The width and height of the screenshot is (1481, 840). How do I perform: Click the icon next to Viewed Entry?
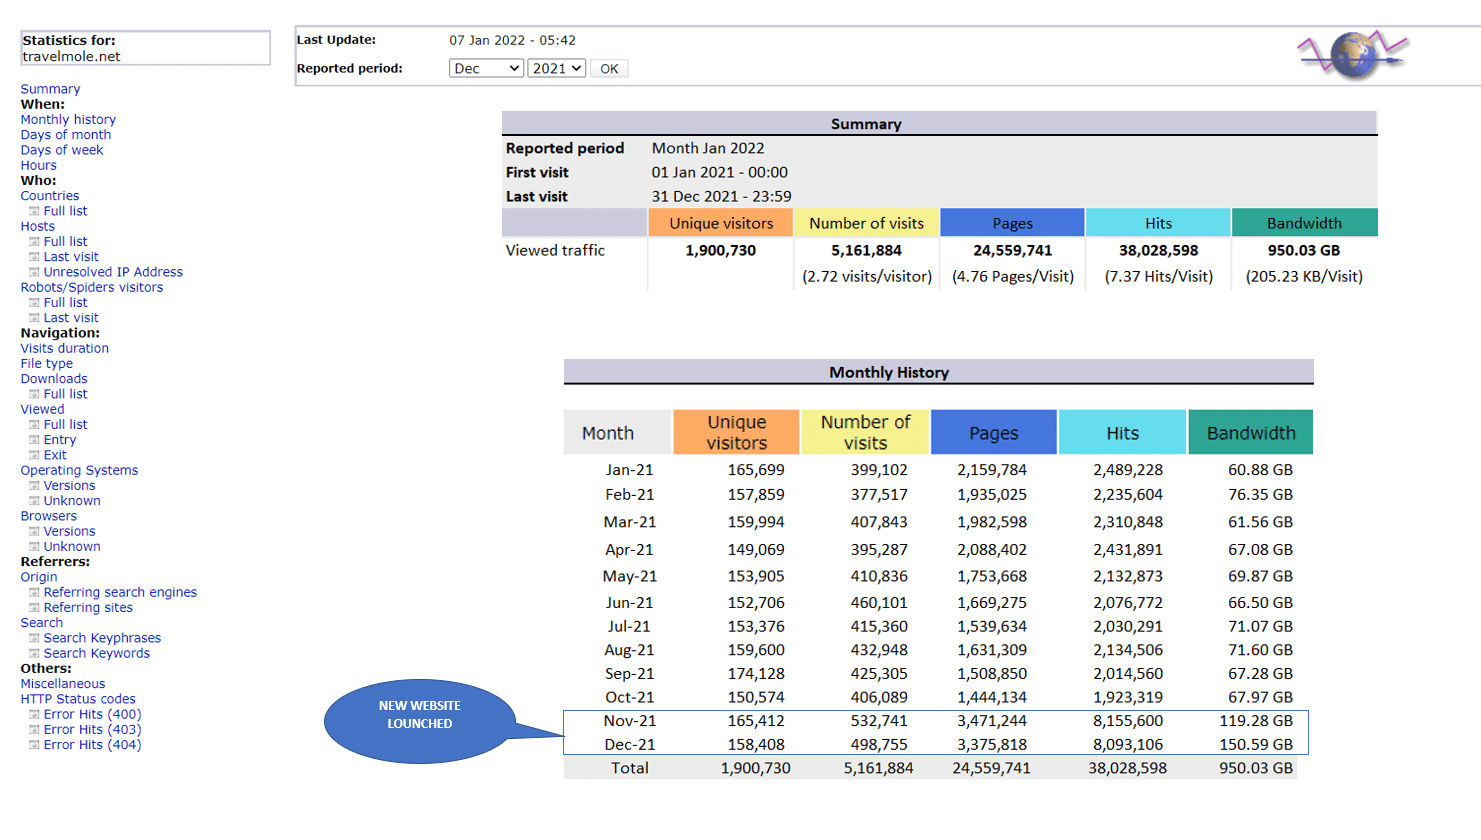(34, 441)
